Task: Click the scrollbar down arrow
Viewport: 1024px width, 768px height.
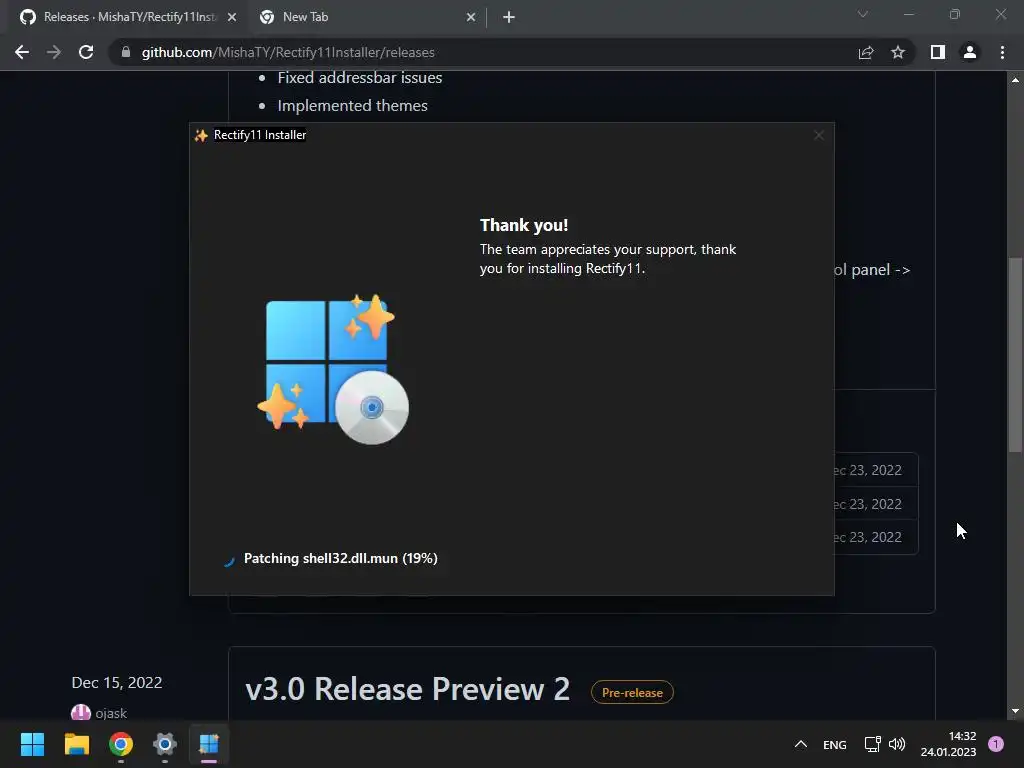Action: click(1015, 711)
